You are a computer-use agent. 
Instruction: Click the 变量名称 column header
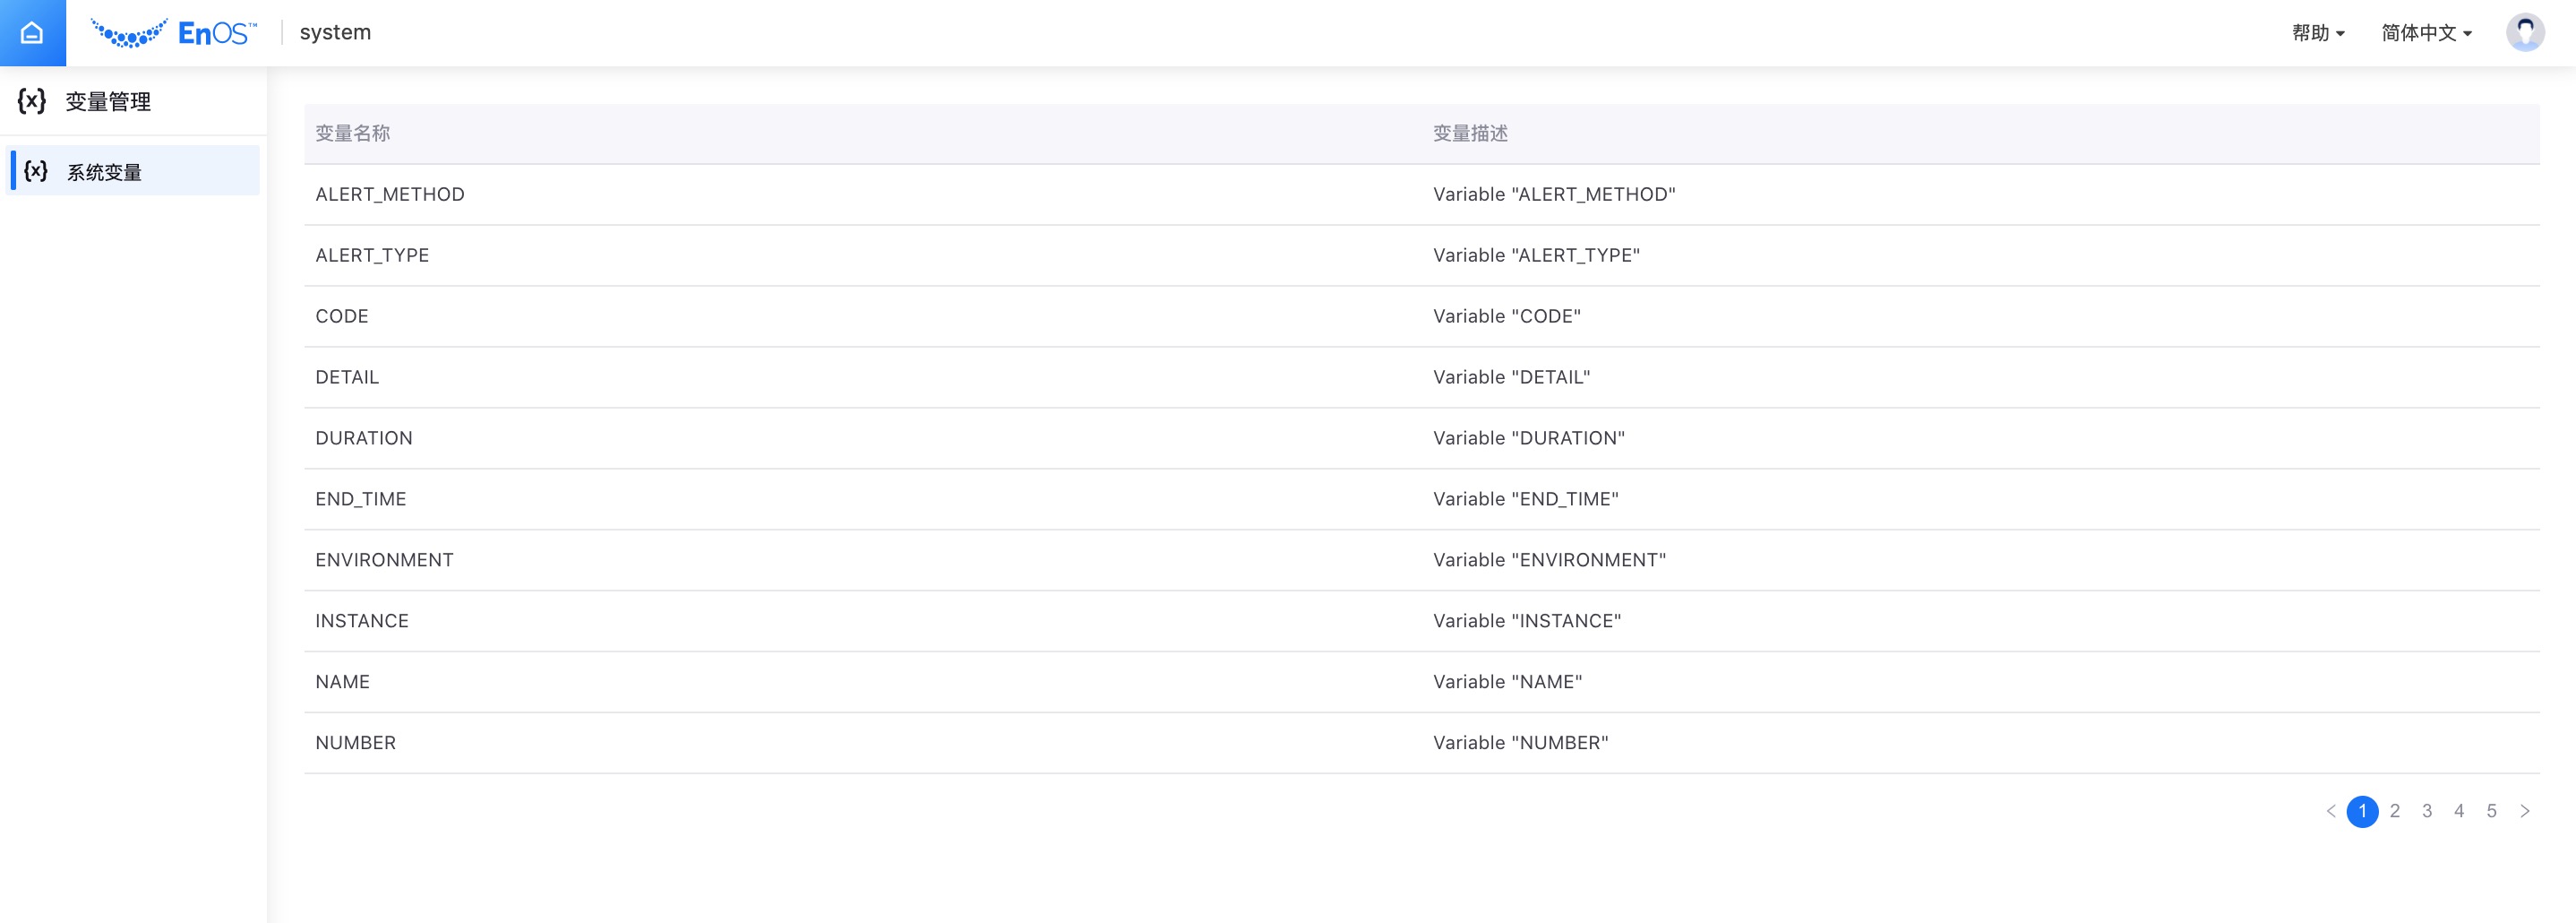click(x=352, y=133)
